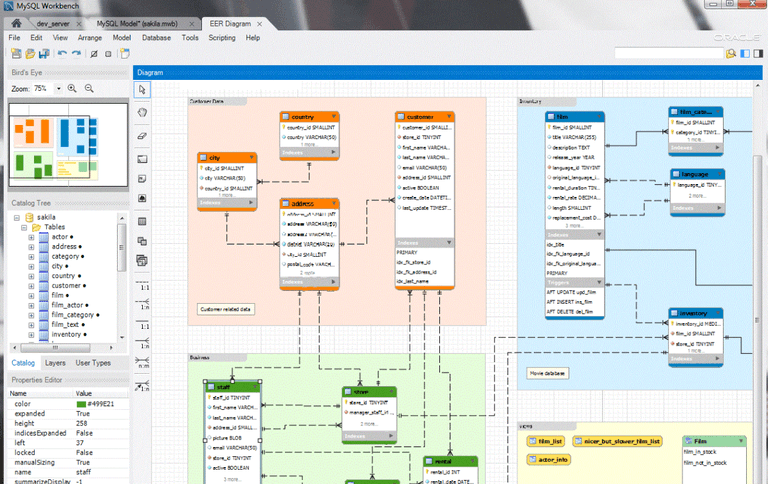Collapse the sakila schema tree node
The width and height of the screenshot is (768, 484).
pos(17,218)
